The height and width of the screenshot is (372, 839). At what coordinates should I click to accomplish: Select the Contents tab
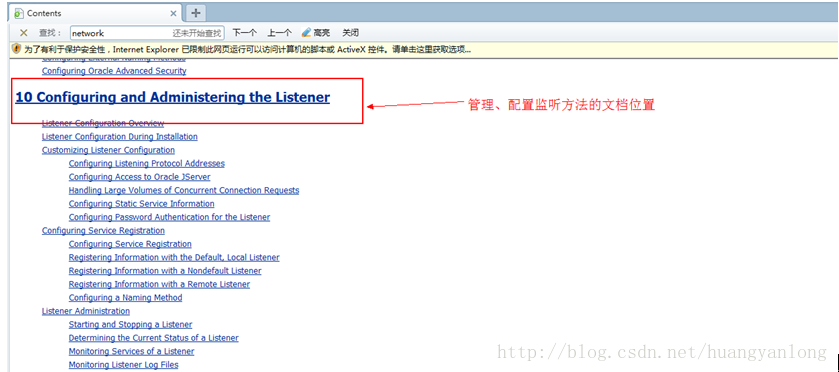pyautogui.click(x=95, y=13)
